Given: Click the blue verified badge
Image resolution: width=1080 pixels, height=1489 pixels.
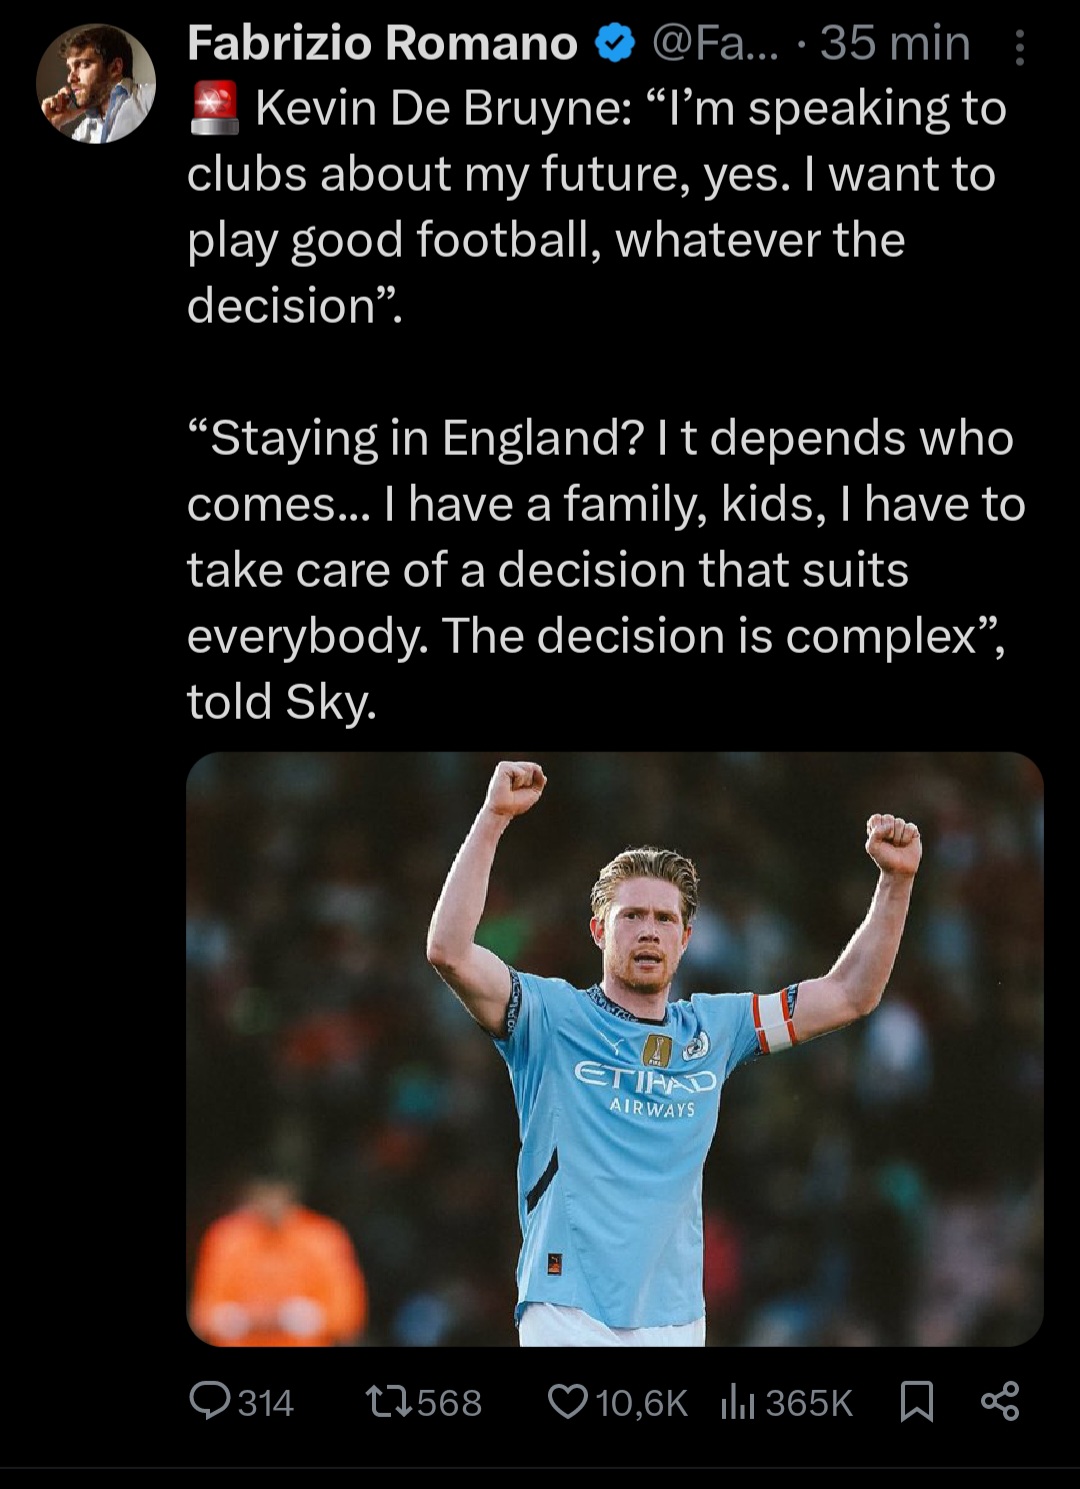Looking at the screenshot, I should [x=615, y=44].
